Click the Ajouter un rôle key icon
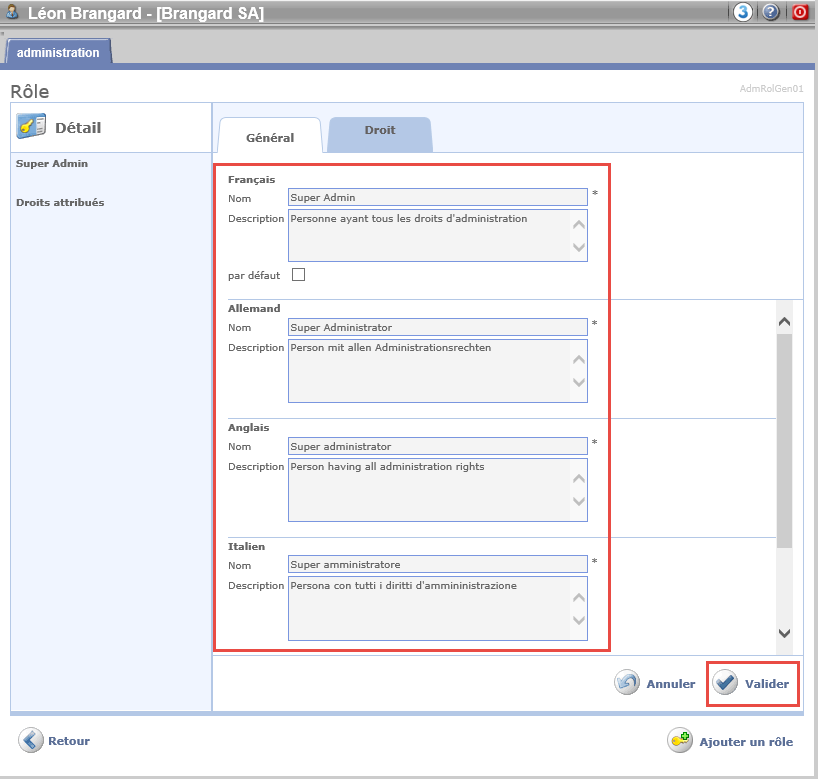This screenshot has height=779, width=818. pyautogui.click(x=681, y=741)
